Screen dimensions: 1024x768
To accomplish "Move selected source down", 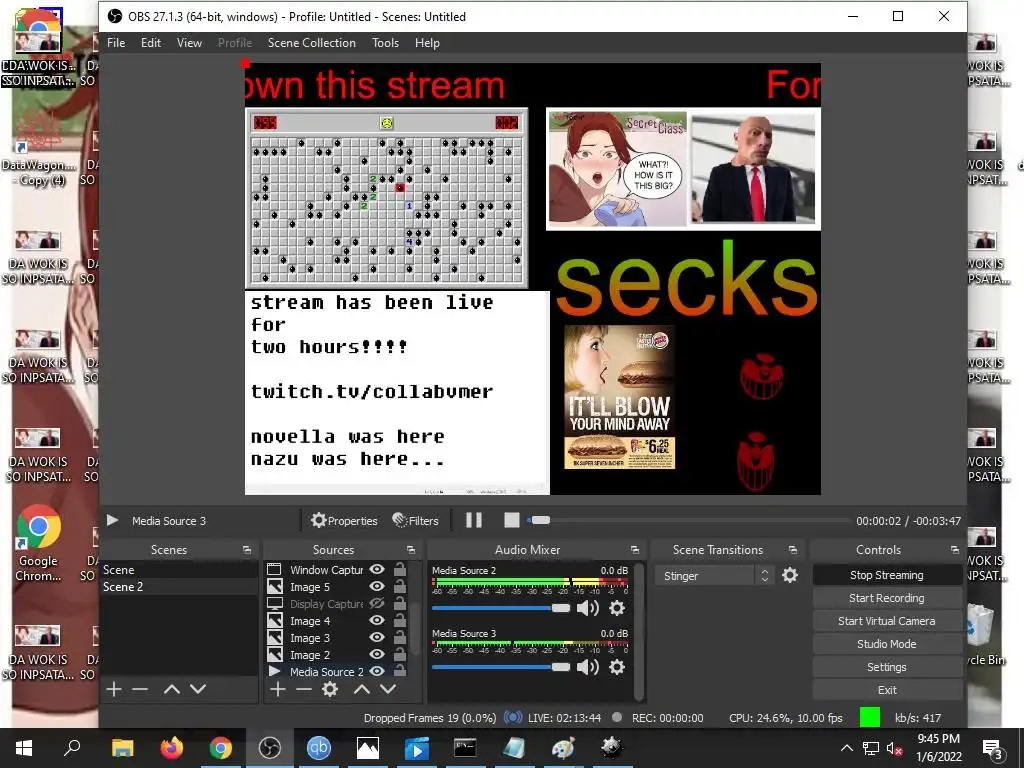I will [388, 689].
